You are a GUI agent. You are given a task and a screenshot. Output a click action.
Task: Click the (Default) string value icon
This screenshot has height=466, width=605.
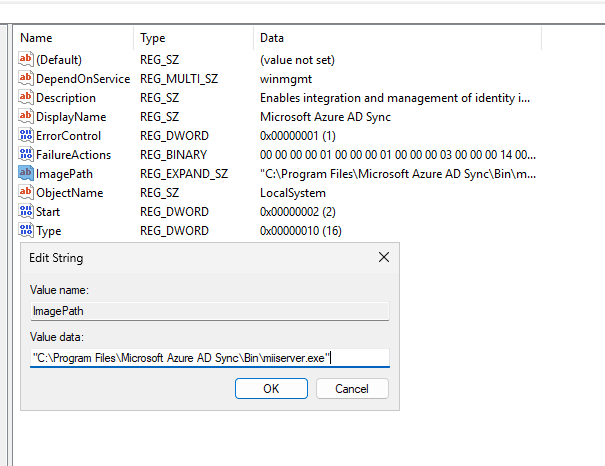click(26, 59)
